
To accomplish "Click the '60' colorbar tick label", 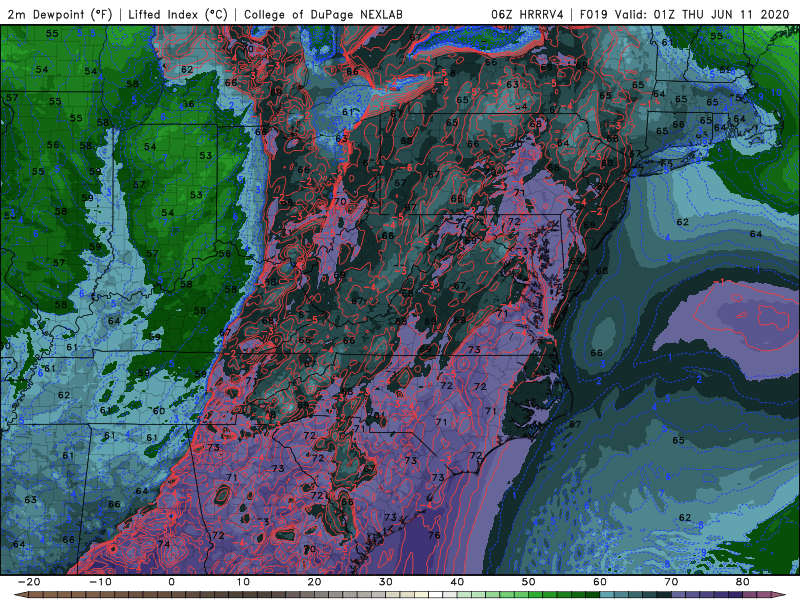I will coord(600,582).
